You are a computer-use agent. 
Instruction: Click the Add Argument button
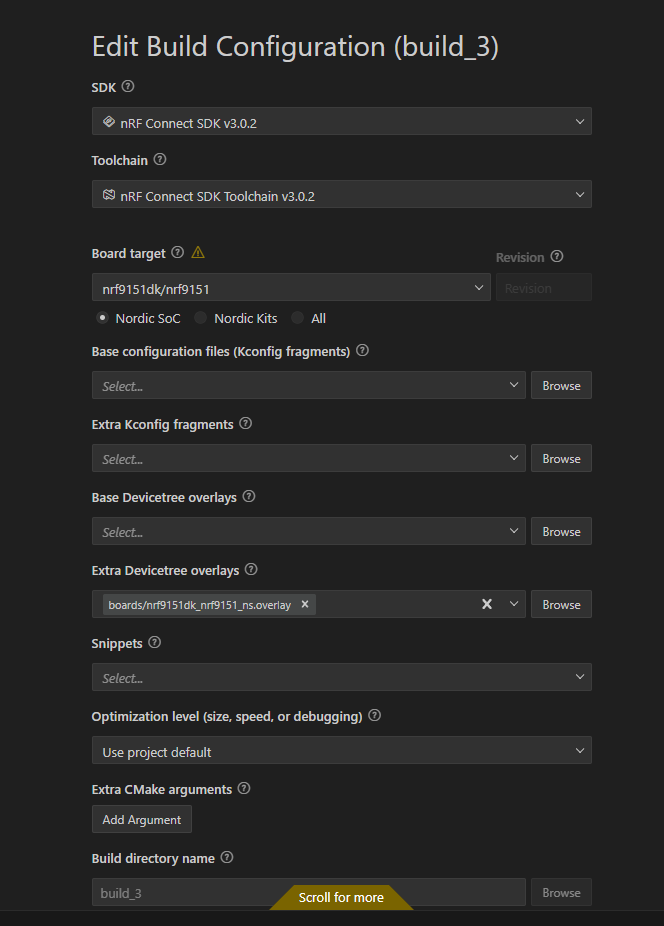[x=142, y=819]
